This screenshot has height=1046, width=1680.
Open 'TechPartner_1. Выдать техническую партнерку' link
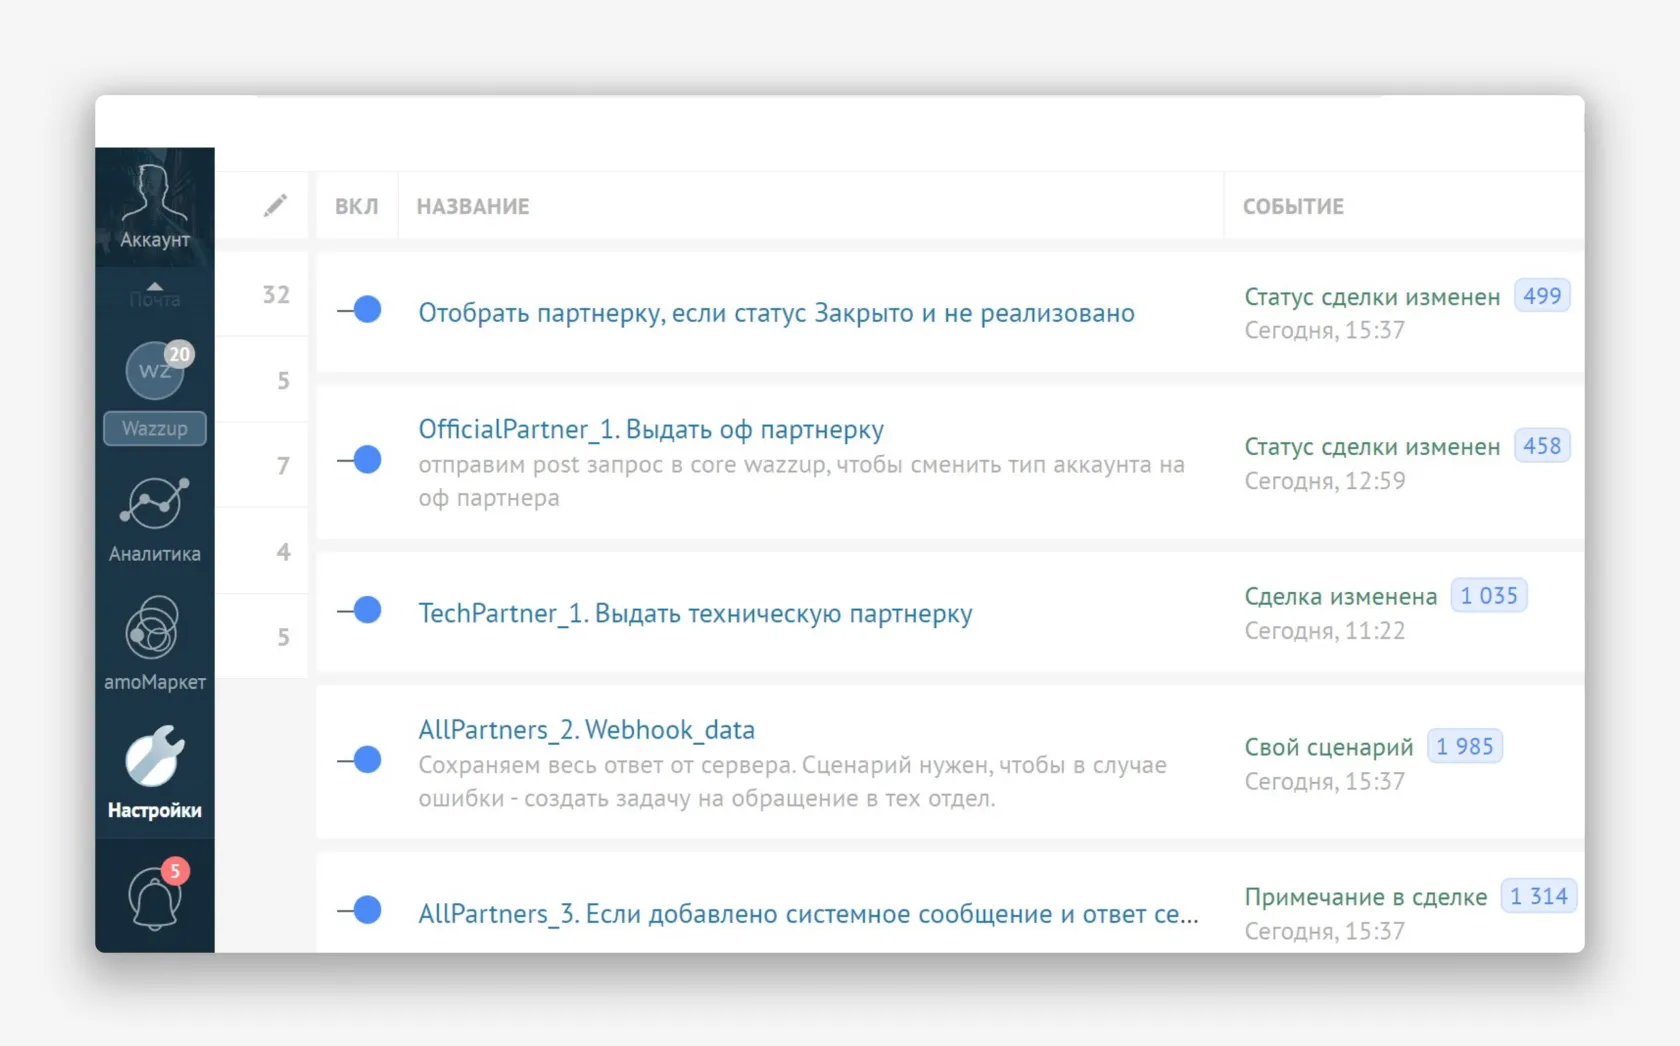(x=695, y=613)
